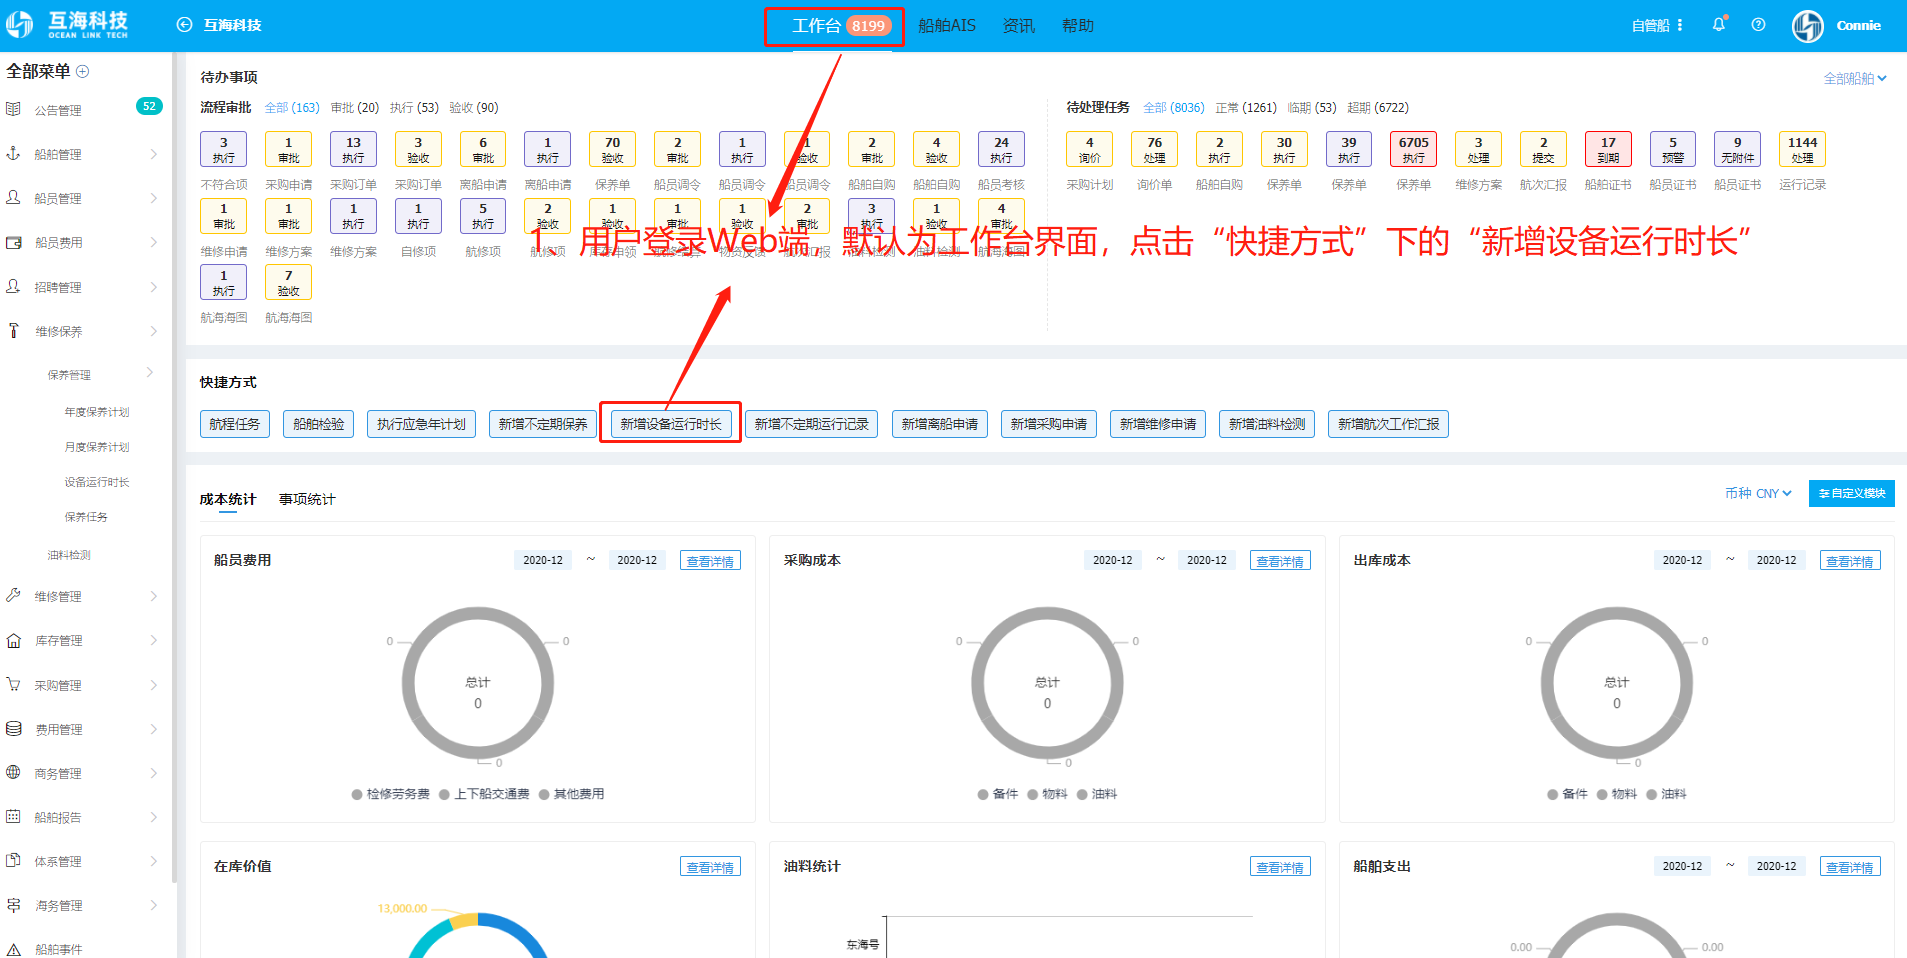This screenshot has width=1907, height=958.
Task: Expand the 采购管理 menu chevron
Action: (154, 685)
